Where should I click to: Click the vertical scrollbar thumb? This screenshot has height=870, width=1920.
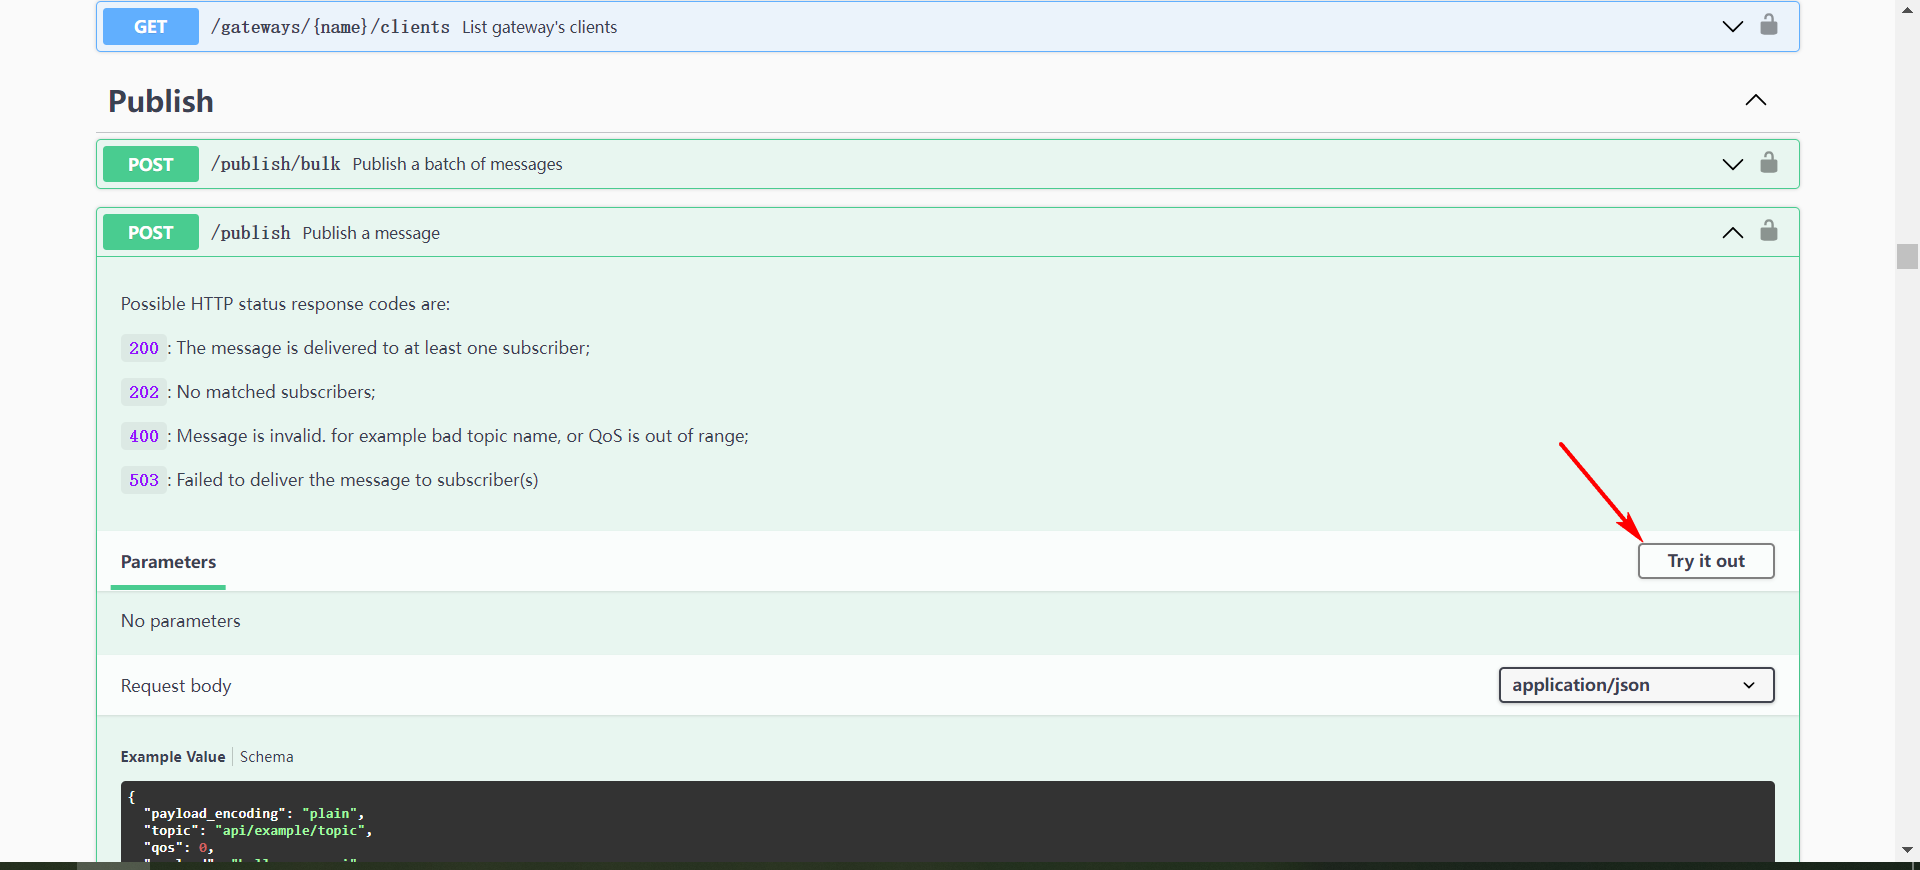pos(1907,256)
